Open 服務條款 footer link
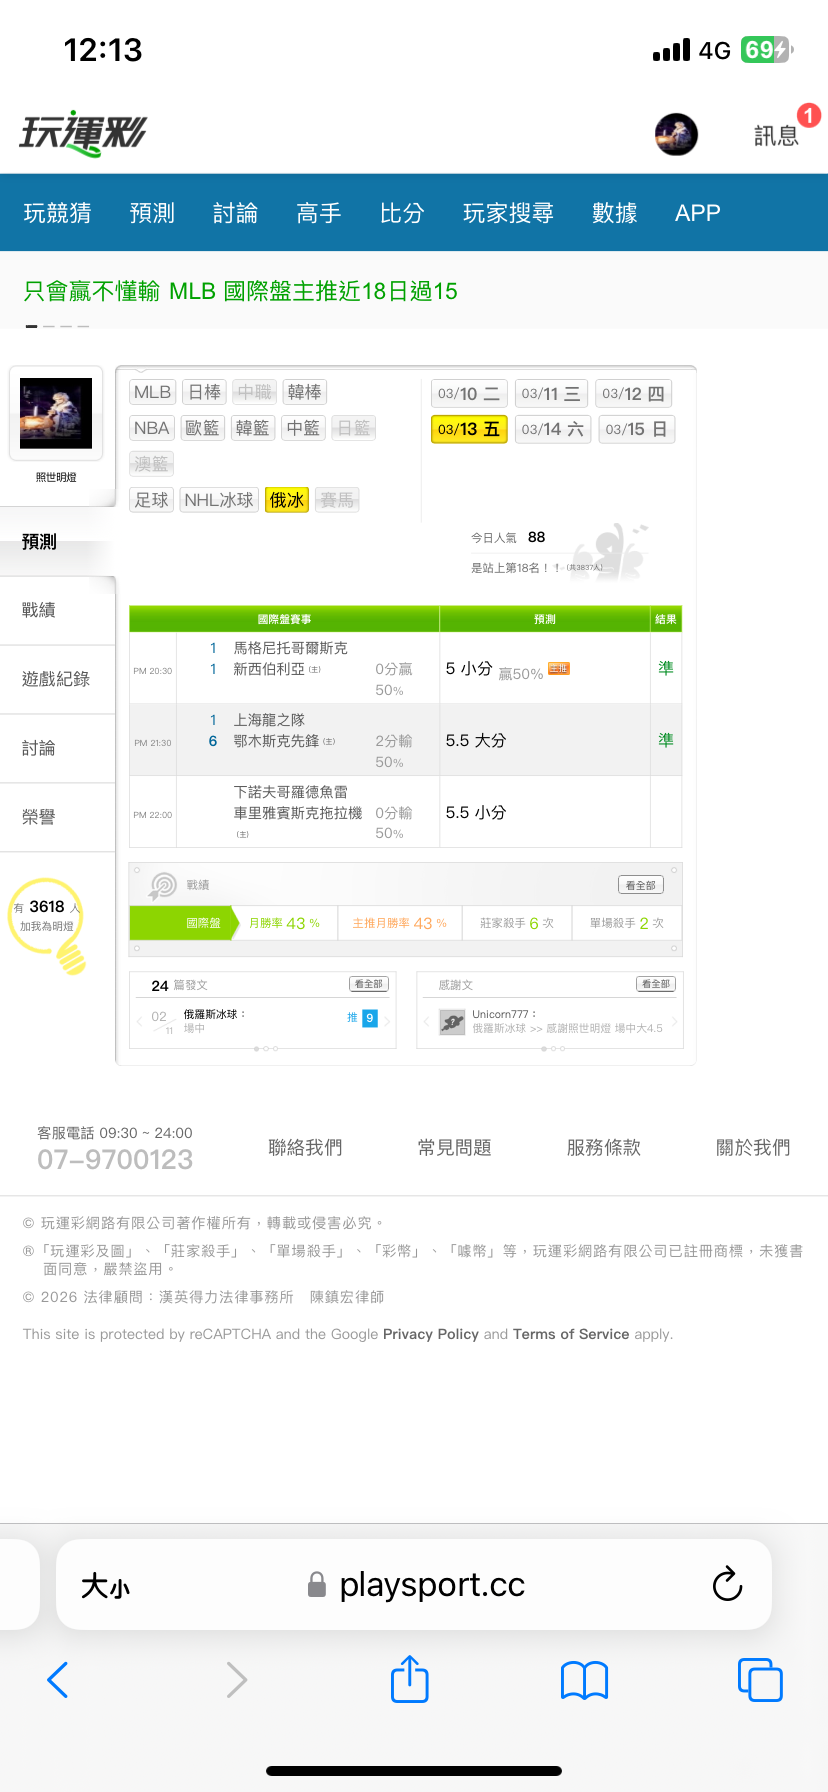 pyautogui.click(x=604, y=1148)
